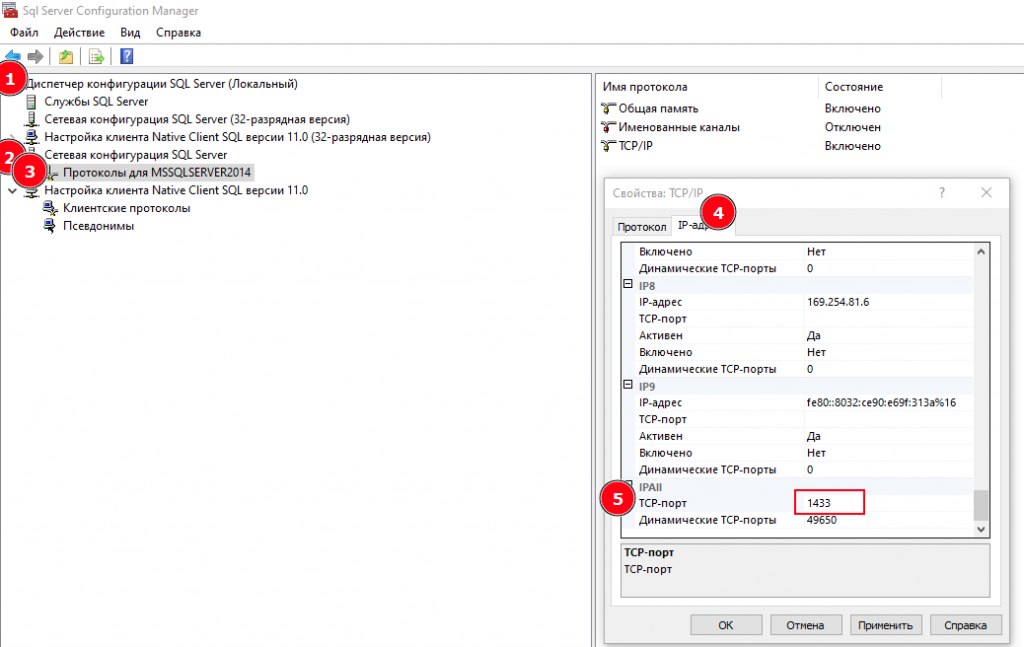Click the IP9 group header label
The height and width of the screenshot is (647, 1024).
647,387
